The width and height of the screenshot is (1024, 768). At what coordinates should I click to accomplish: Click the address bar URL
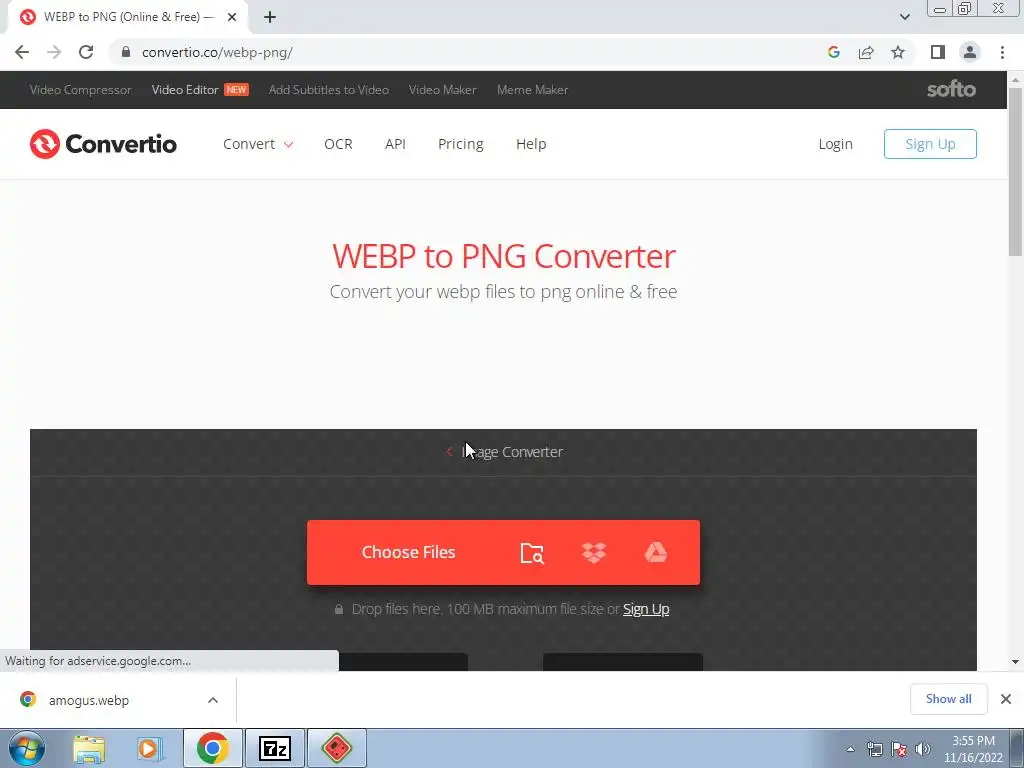click(x=217, y=52)
